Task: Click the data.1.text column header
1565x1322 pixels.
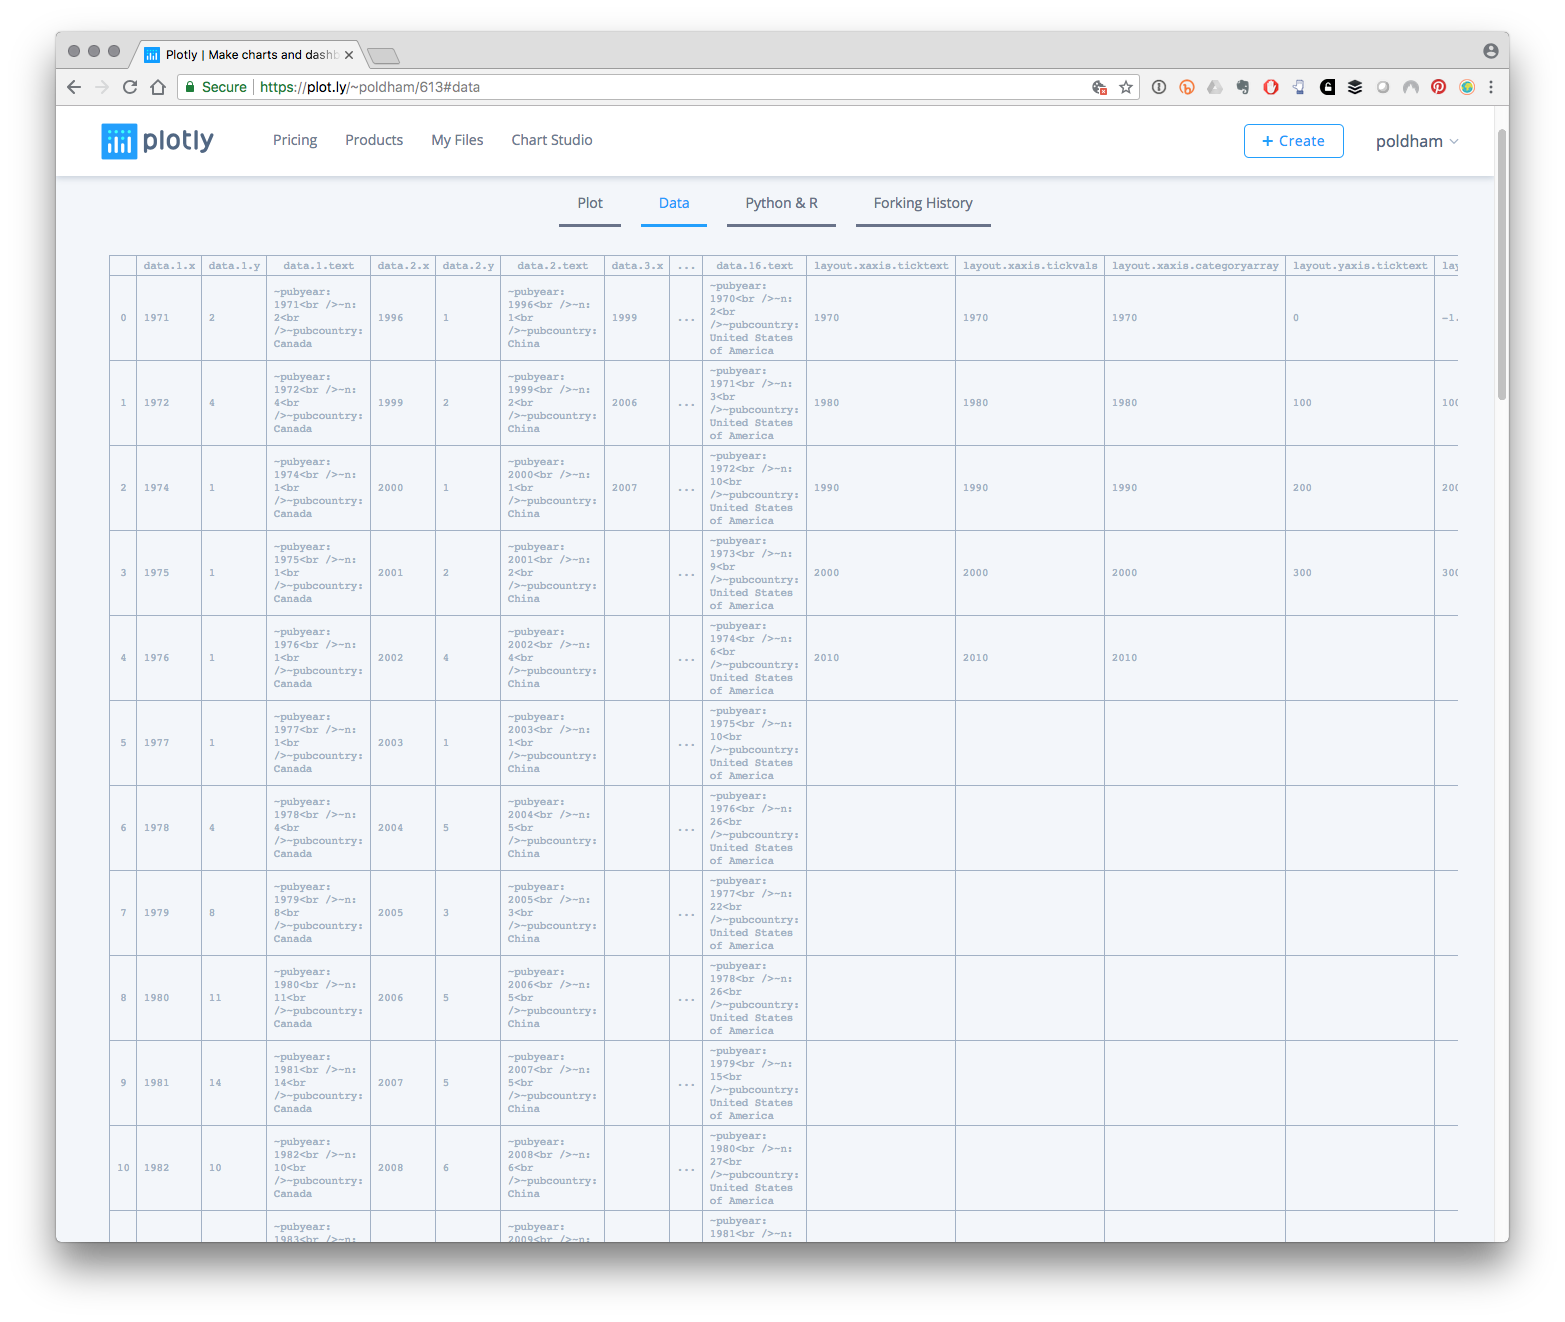Action: 318,266
